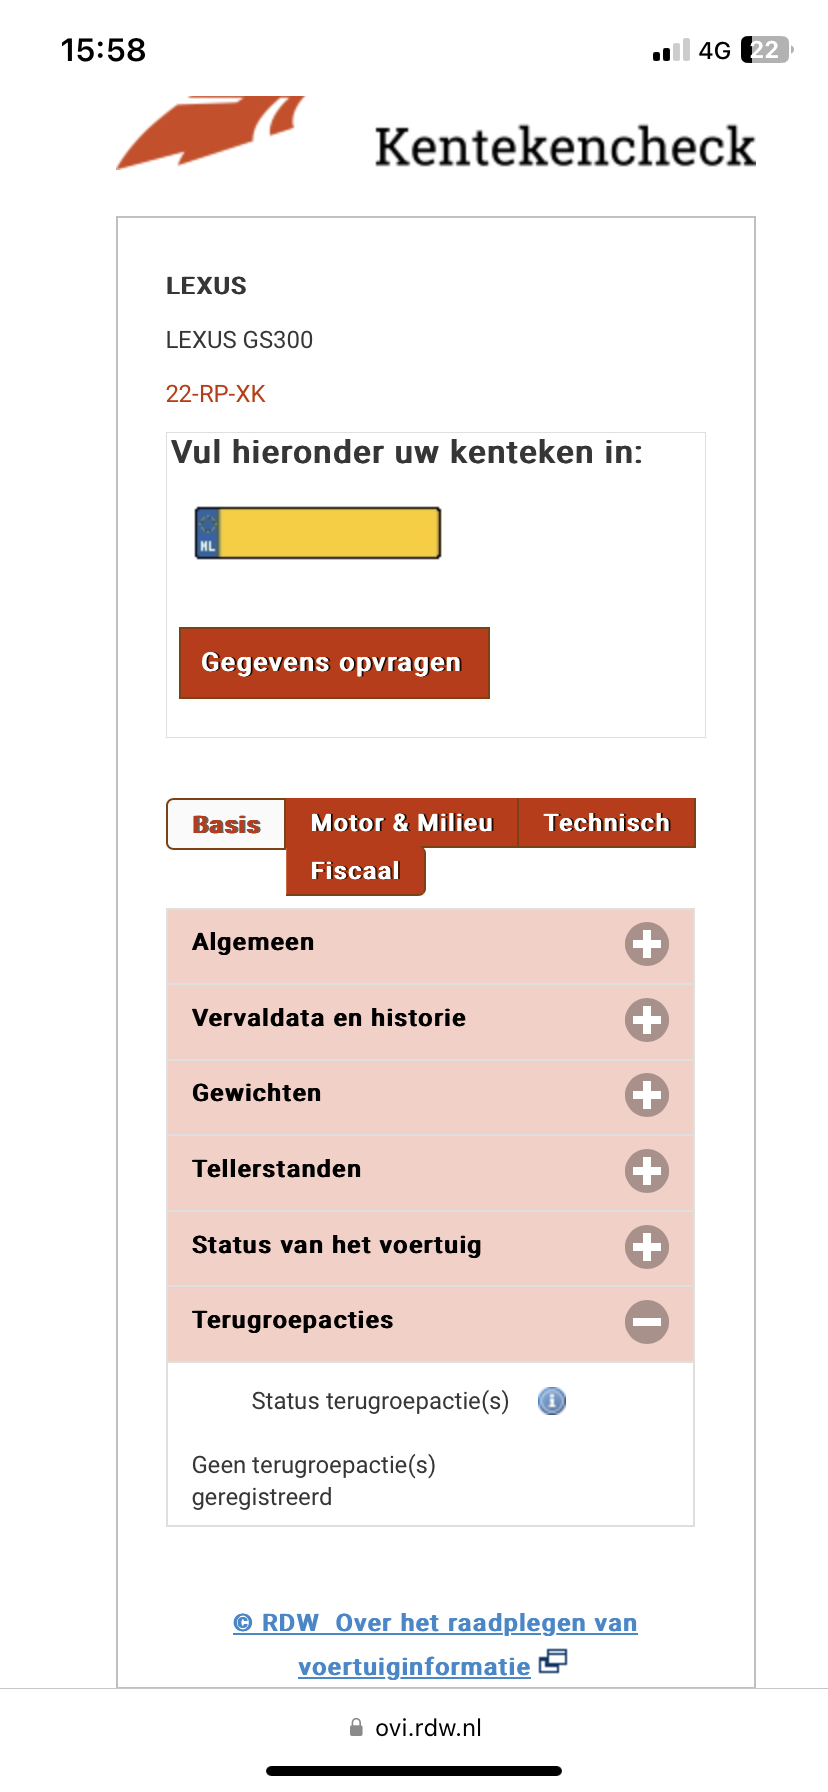Select the Basis tab
This screenshot has height=1792, width=828.
(x=227, y=825)
